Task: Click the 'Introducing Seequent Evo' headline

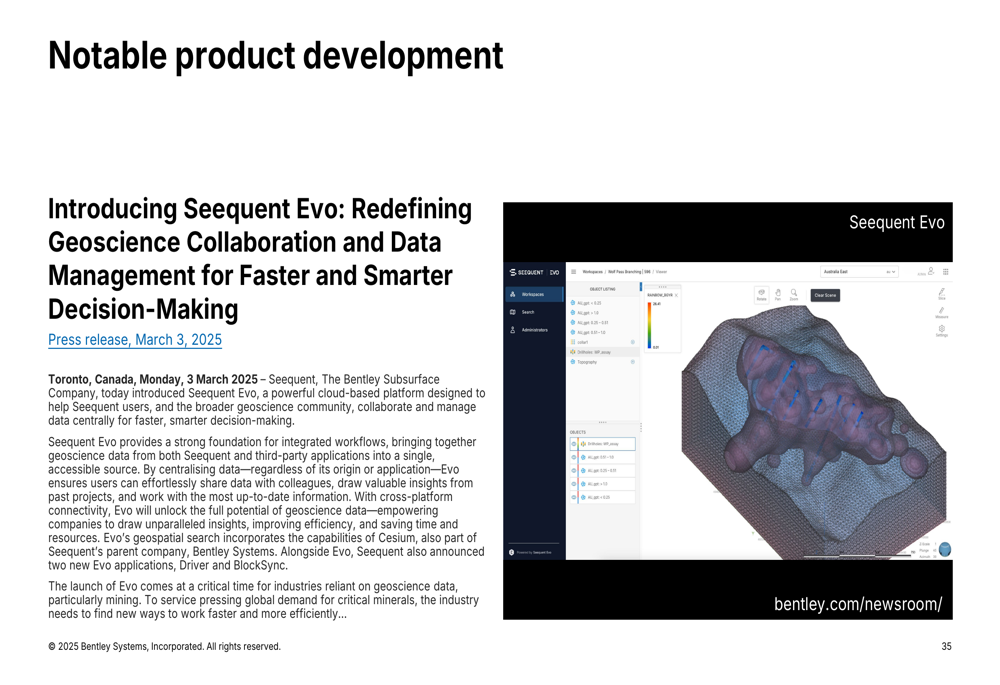Action: tap(260, 259)
